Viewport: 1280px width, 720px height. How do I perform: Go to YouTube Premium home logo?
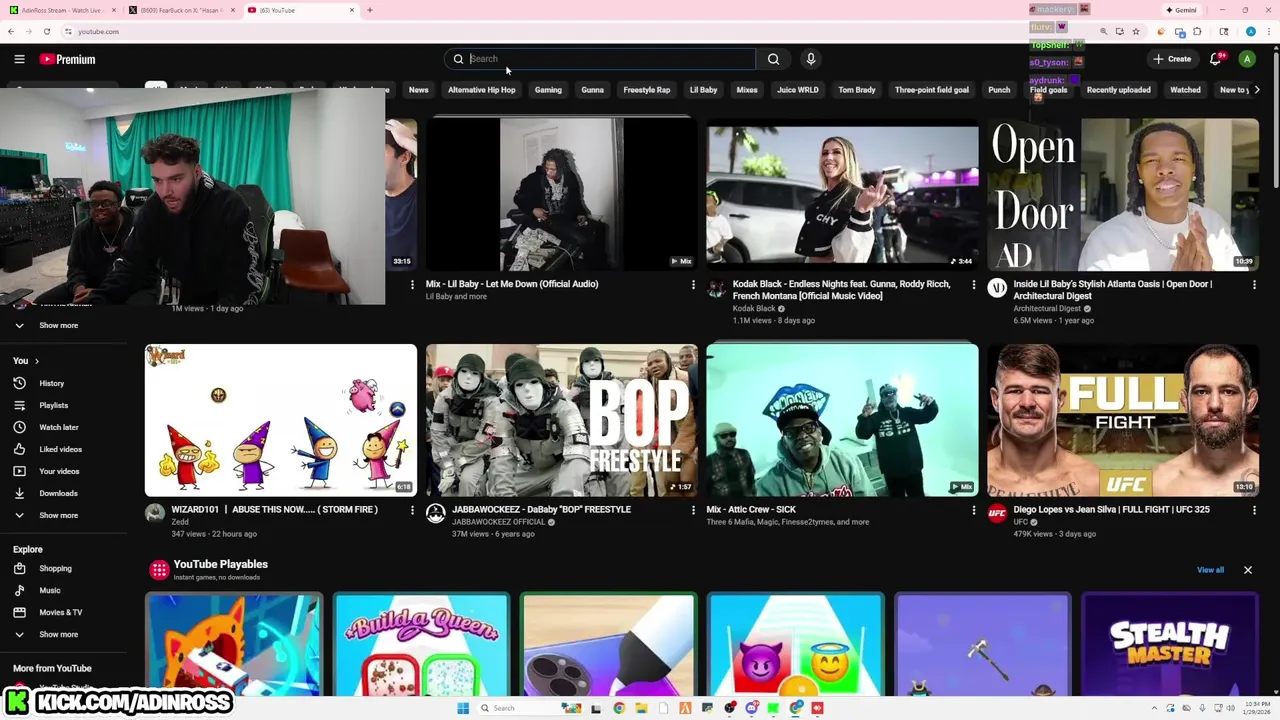click(68, 59)
